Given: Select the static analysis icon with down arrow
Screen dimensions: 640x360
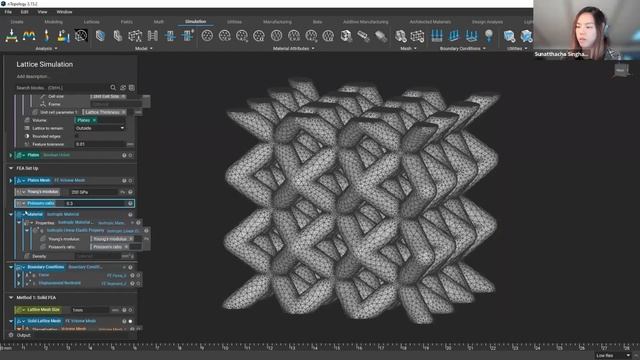Looking at the screenshot, I should (x=11, y=36).
